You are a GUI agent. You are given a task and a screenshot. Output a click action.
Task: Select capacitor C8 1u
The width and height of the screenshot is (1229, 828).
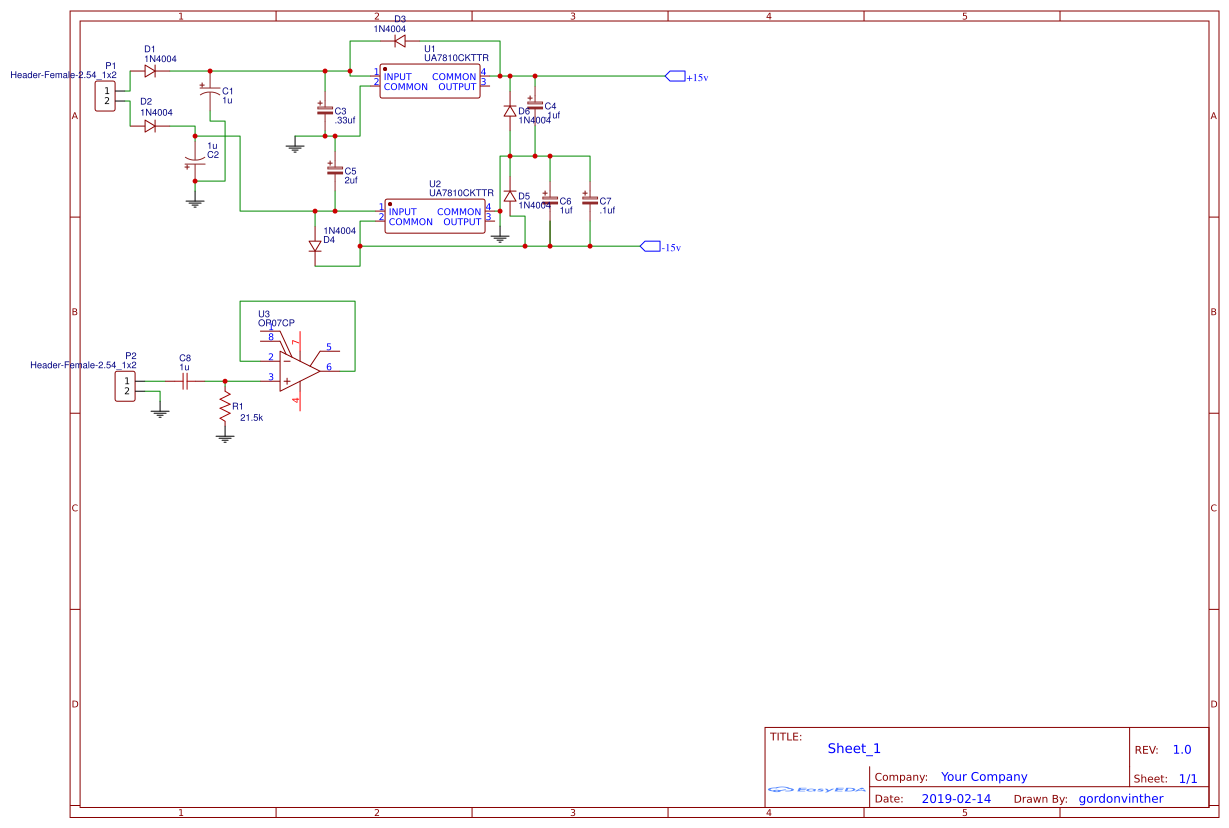(184, 381)
